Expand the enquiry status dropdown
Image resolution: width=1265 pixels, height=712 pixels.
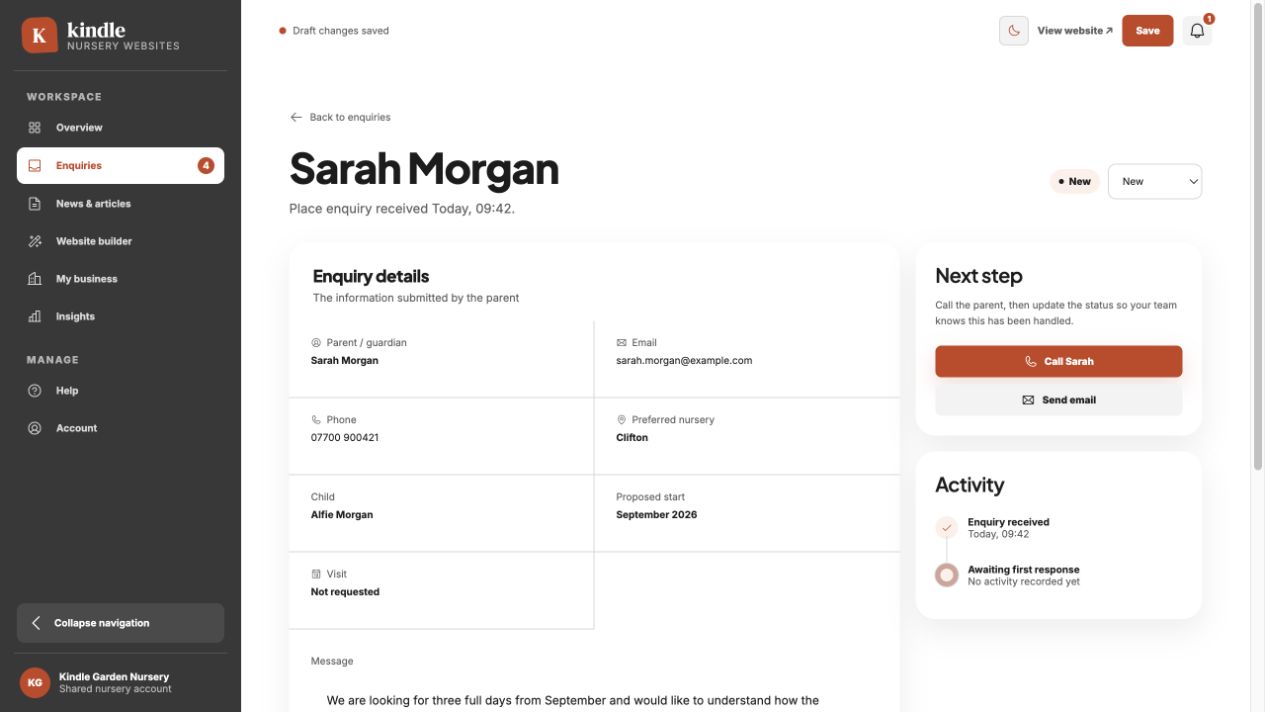coord(1155,182)
